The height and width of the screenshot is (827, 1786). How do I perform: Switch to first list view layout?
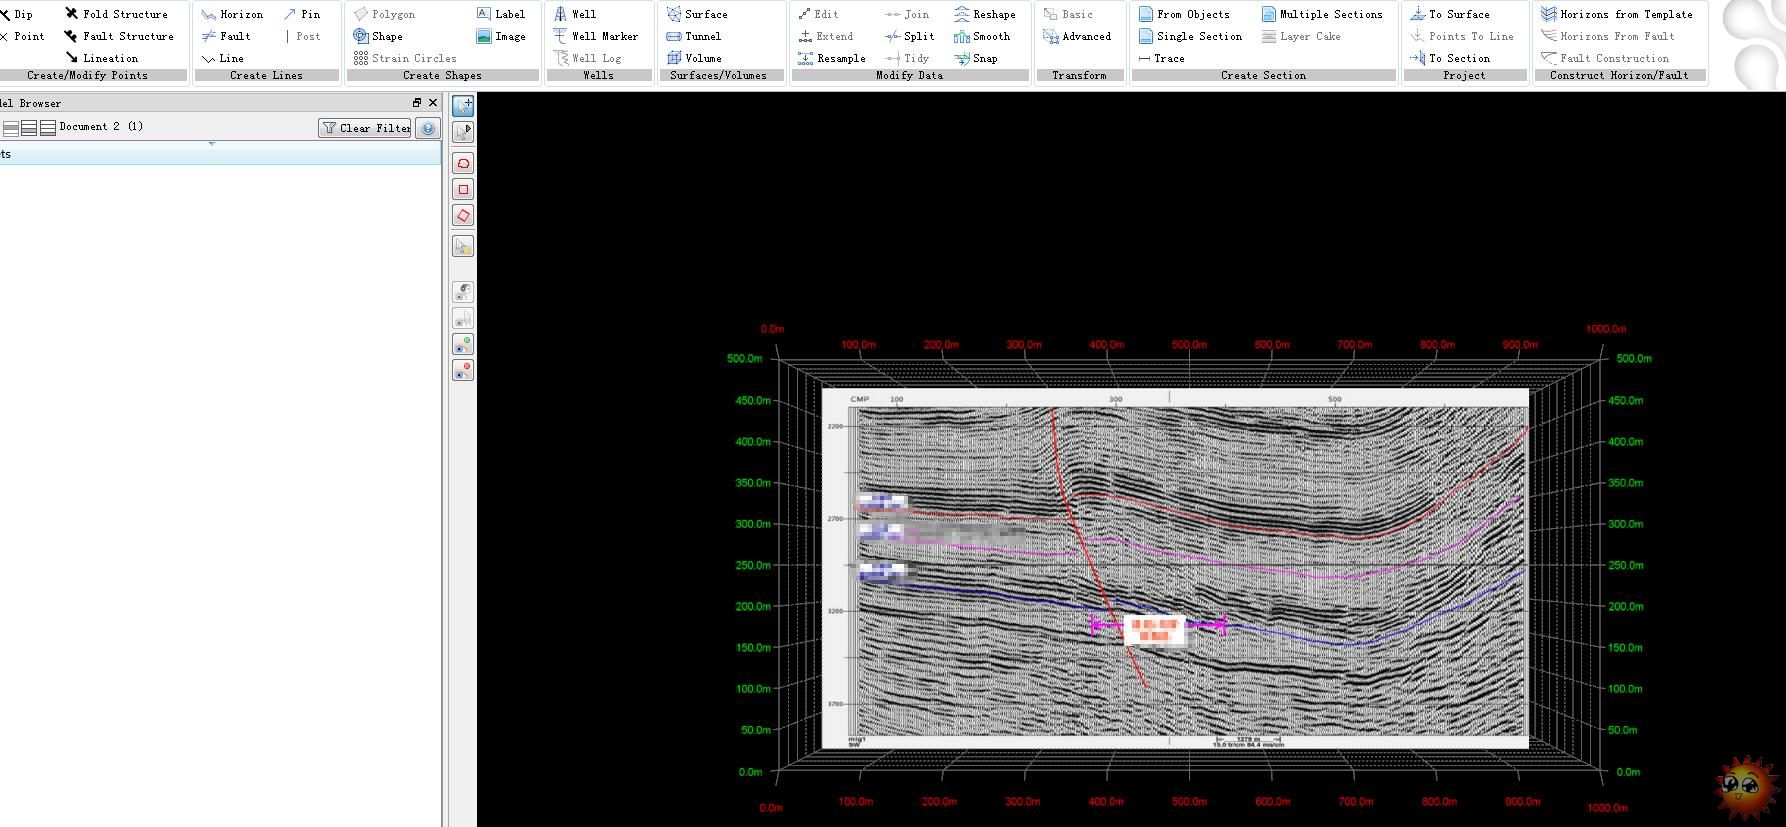(11, 128)
